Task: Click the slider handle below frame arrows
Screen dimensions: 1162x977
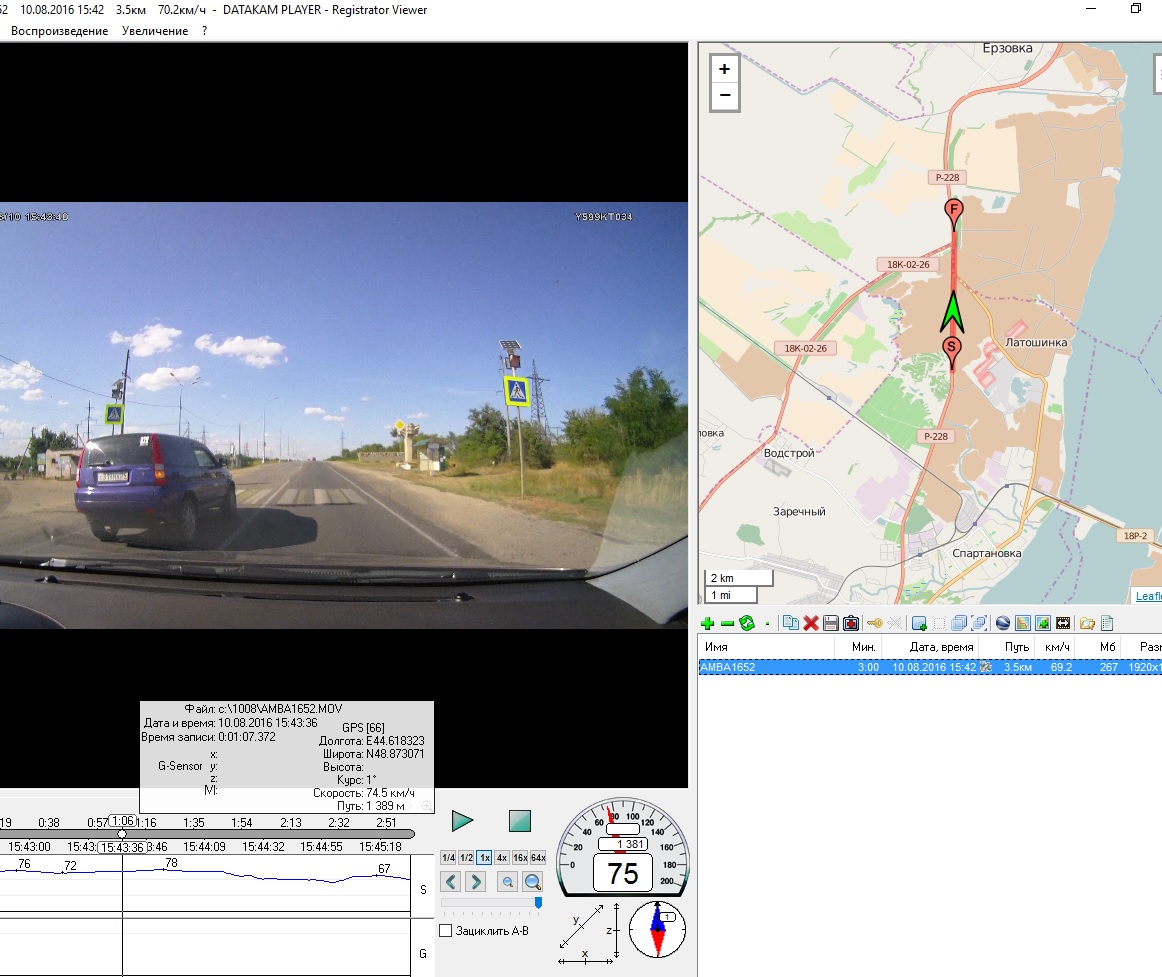Action: pyautogui.click(x=538, y=902)
